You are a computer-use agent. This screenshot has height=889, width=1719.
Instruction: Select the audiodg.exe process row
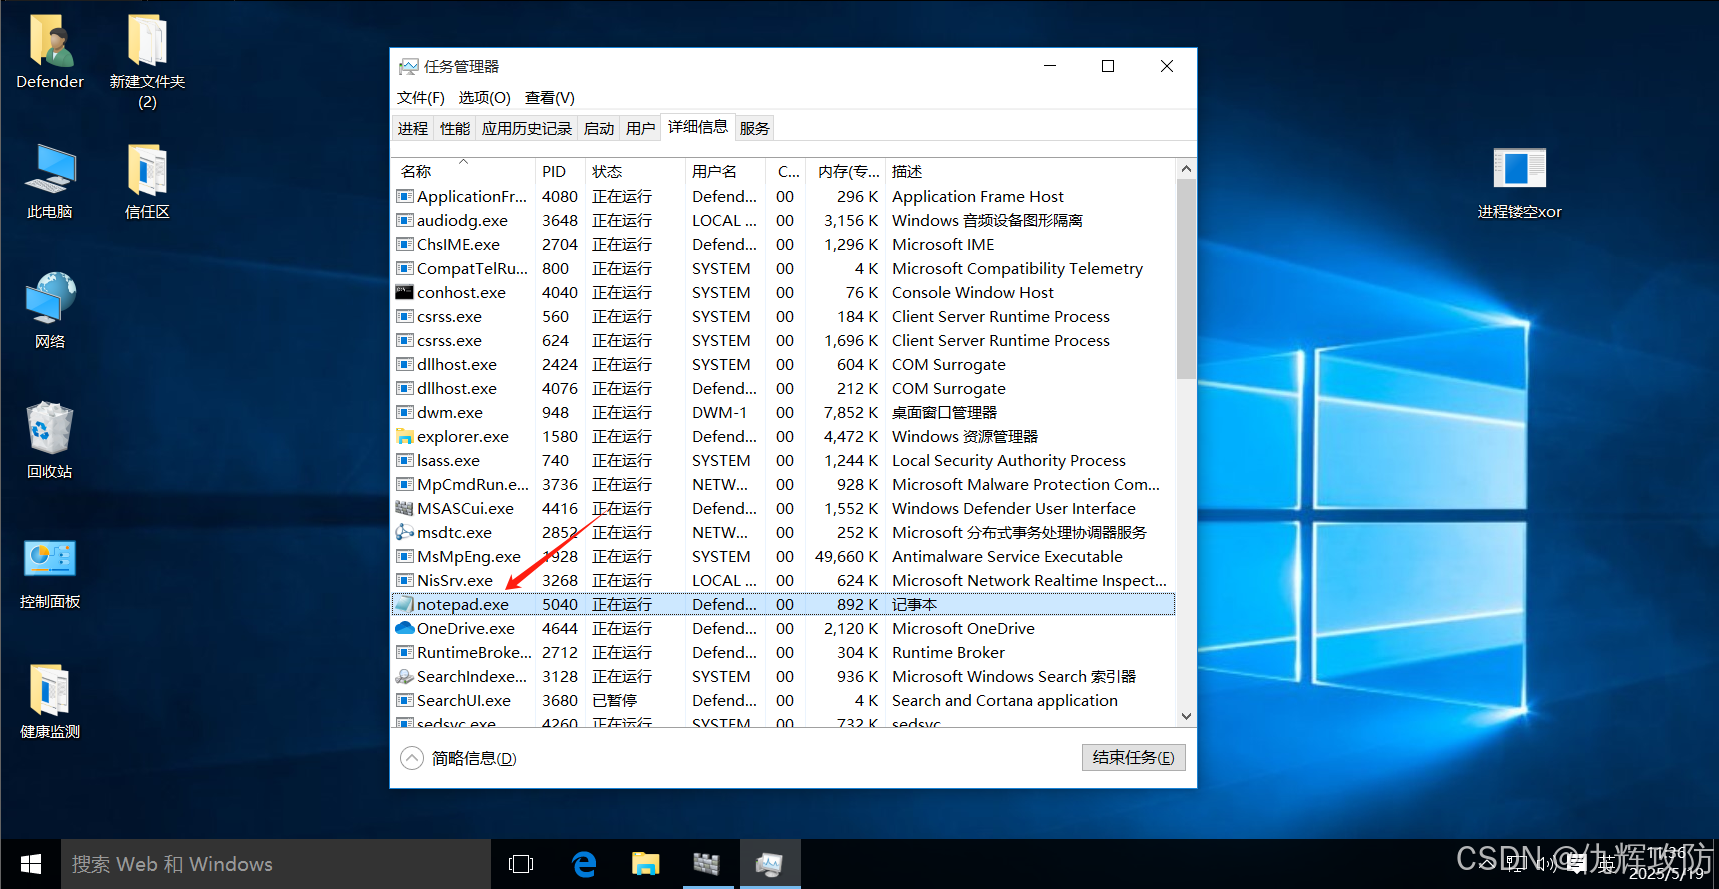click(x=783, y=220)
